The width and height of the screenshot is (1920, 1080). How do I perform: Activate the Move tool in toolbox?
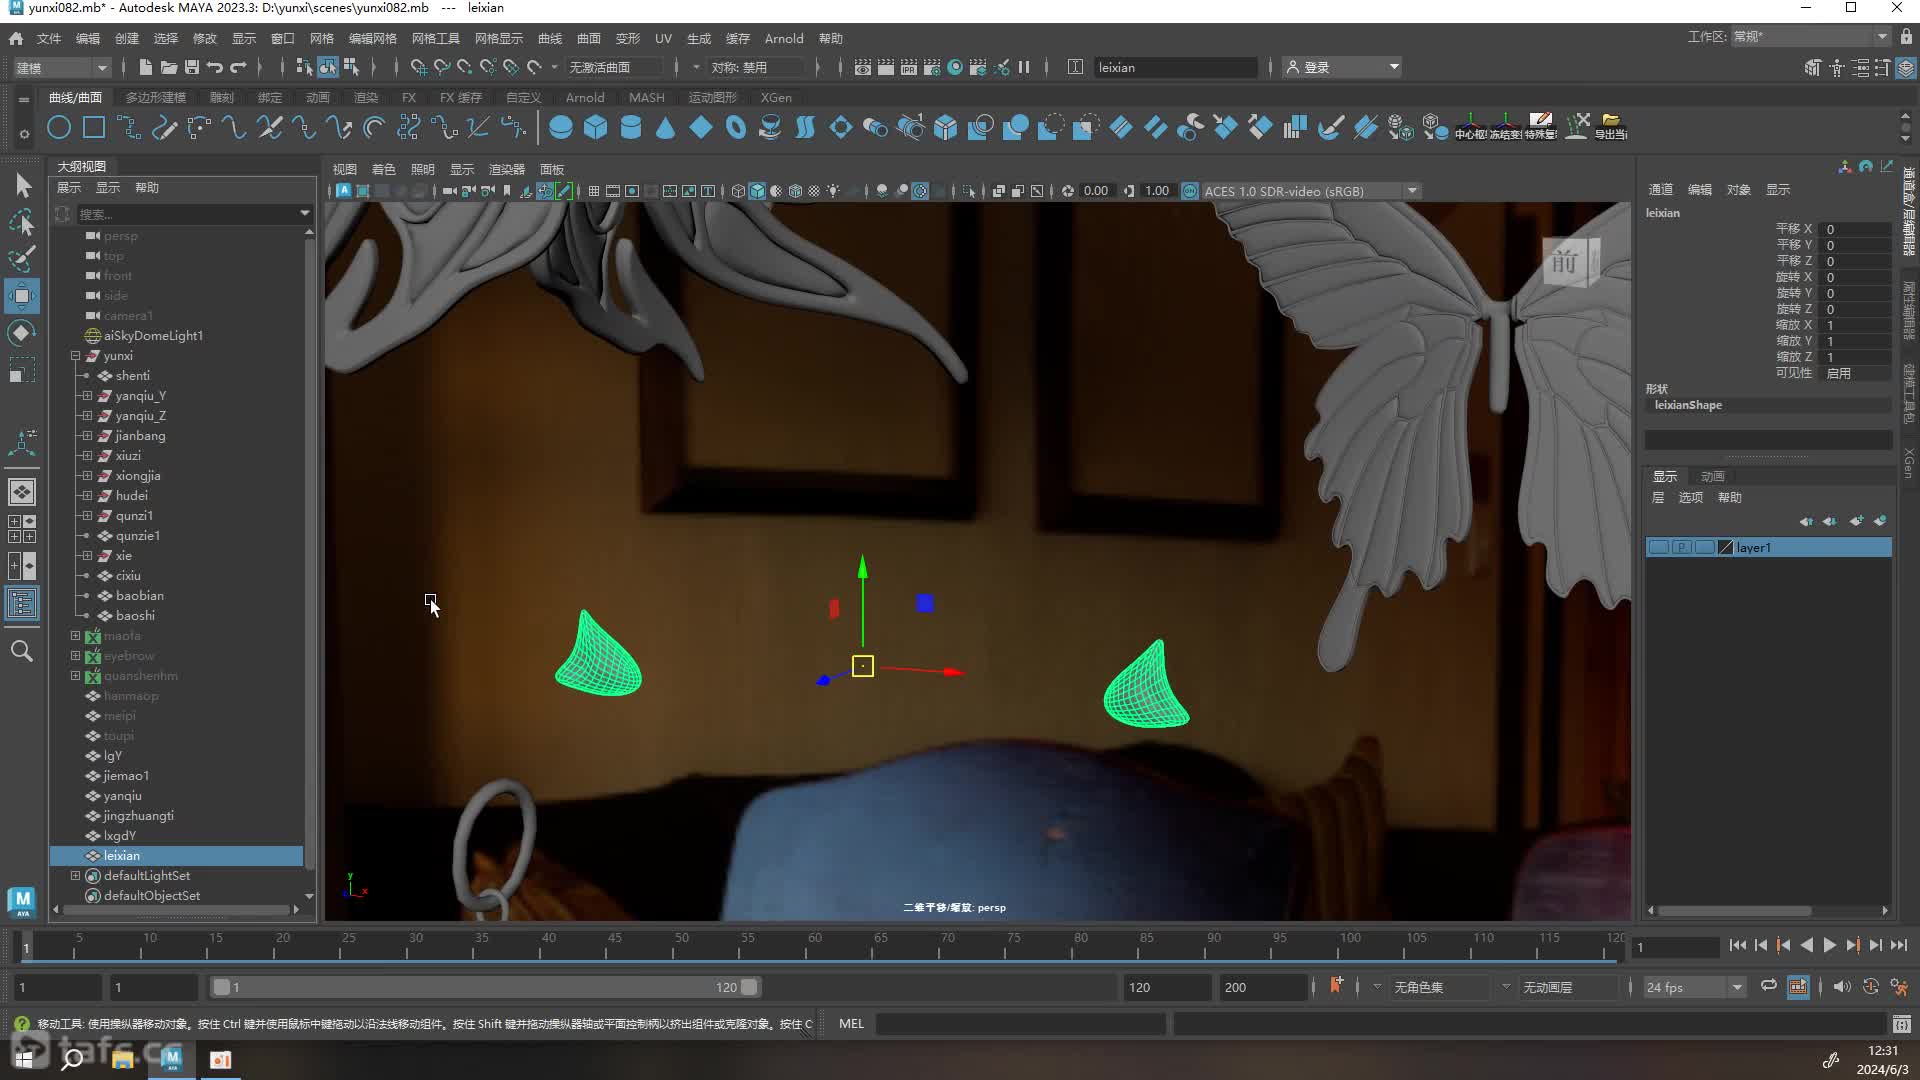tap(22, 296)
